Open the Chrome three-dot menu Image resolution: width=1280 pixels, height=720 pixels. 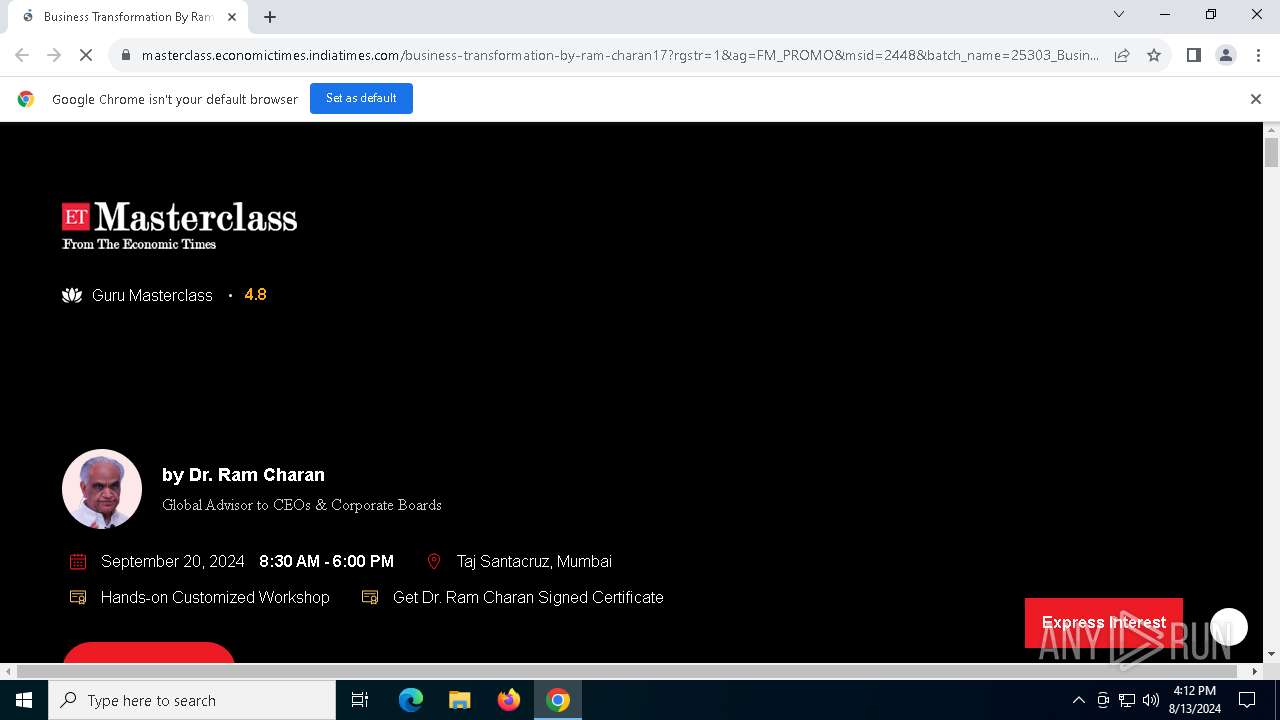1258,55
